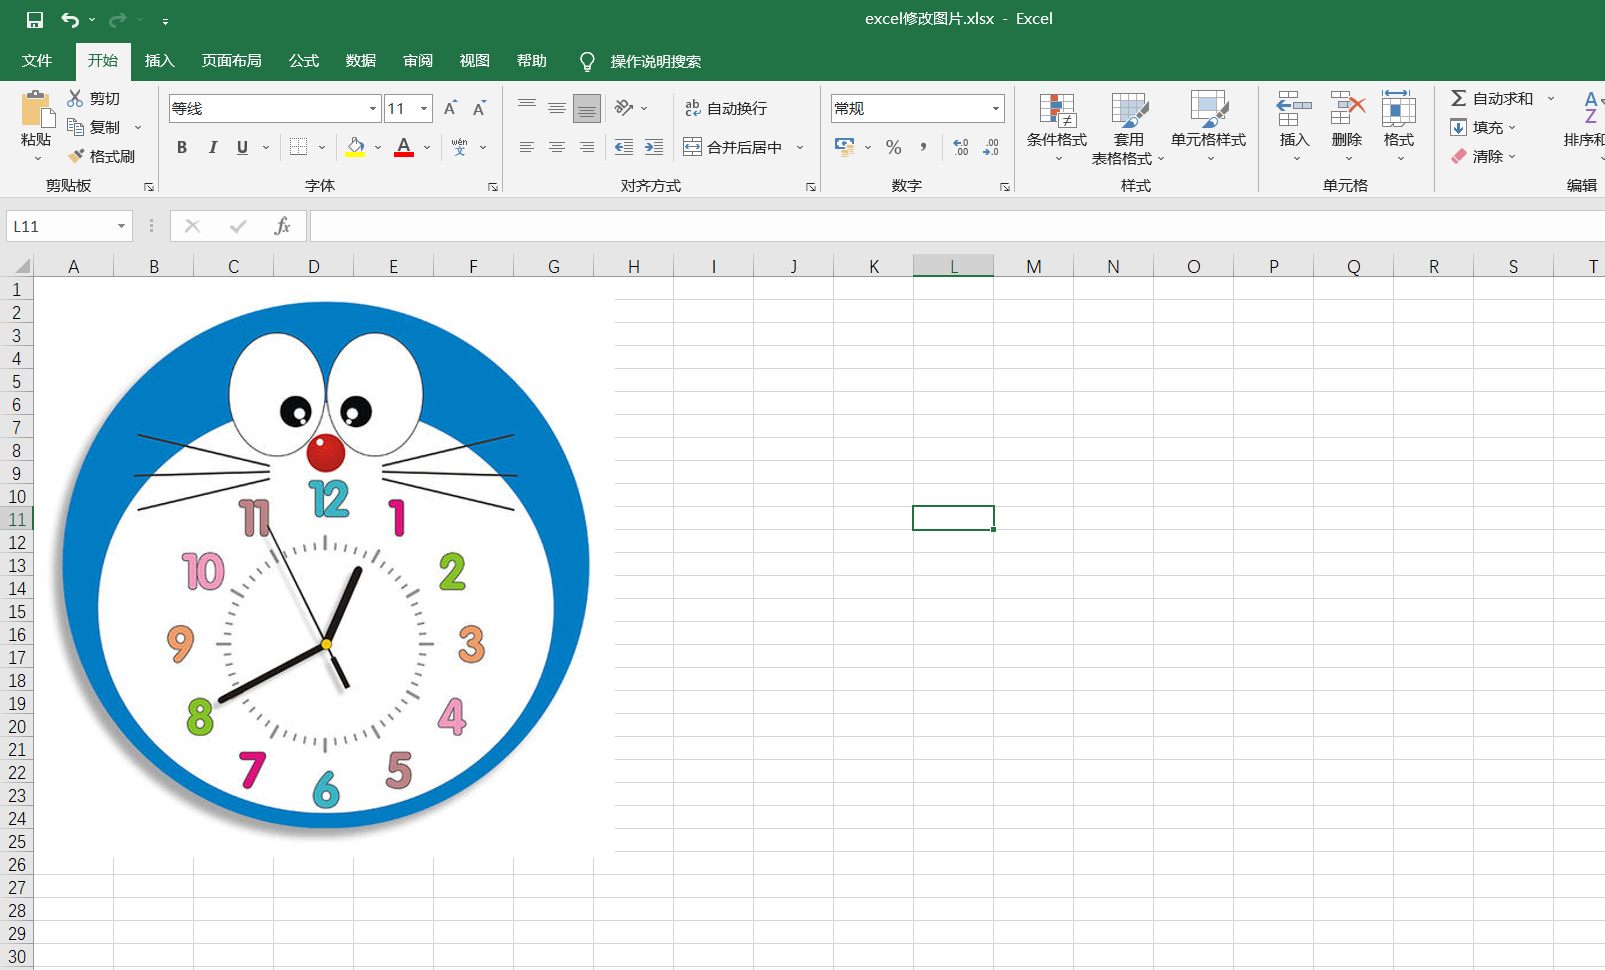The image size is (1605, 970).
Task: Toggle align text left
Action: point(527,147)
